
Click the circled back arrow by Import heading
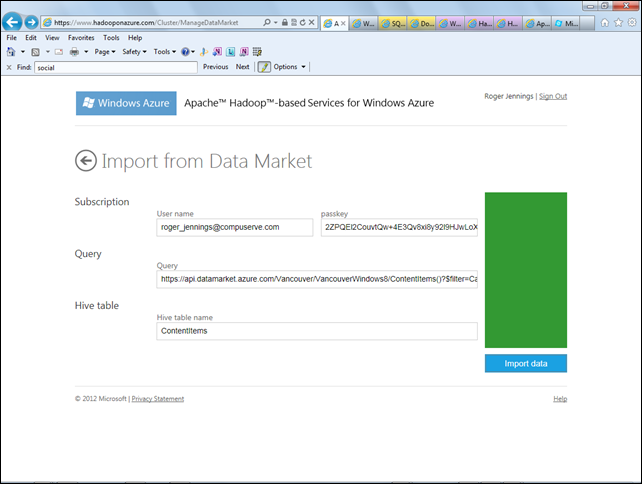[86, 161]
